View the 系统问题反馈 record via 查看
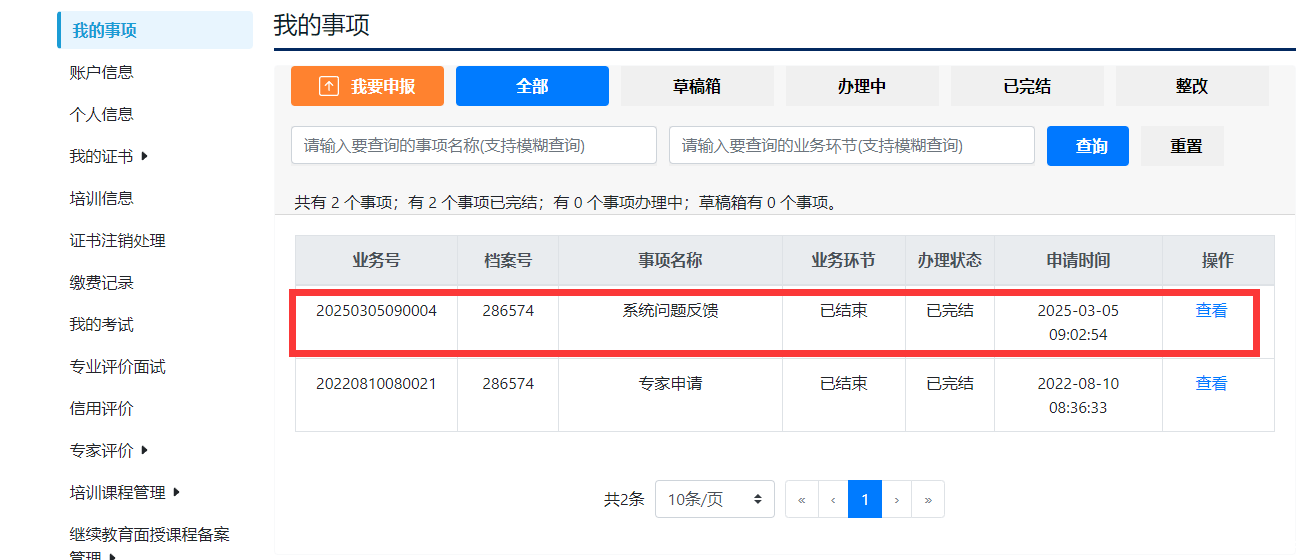Image resolution: width=1306 pixels, height=560 pixels. [1211, 310]
